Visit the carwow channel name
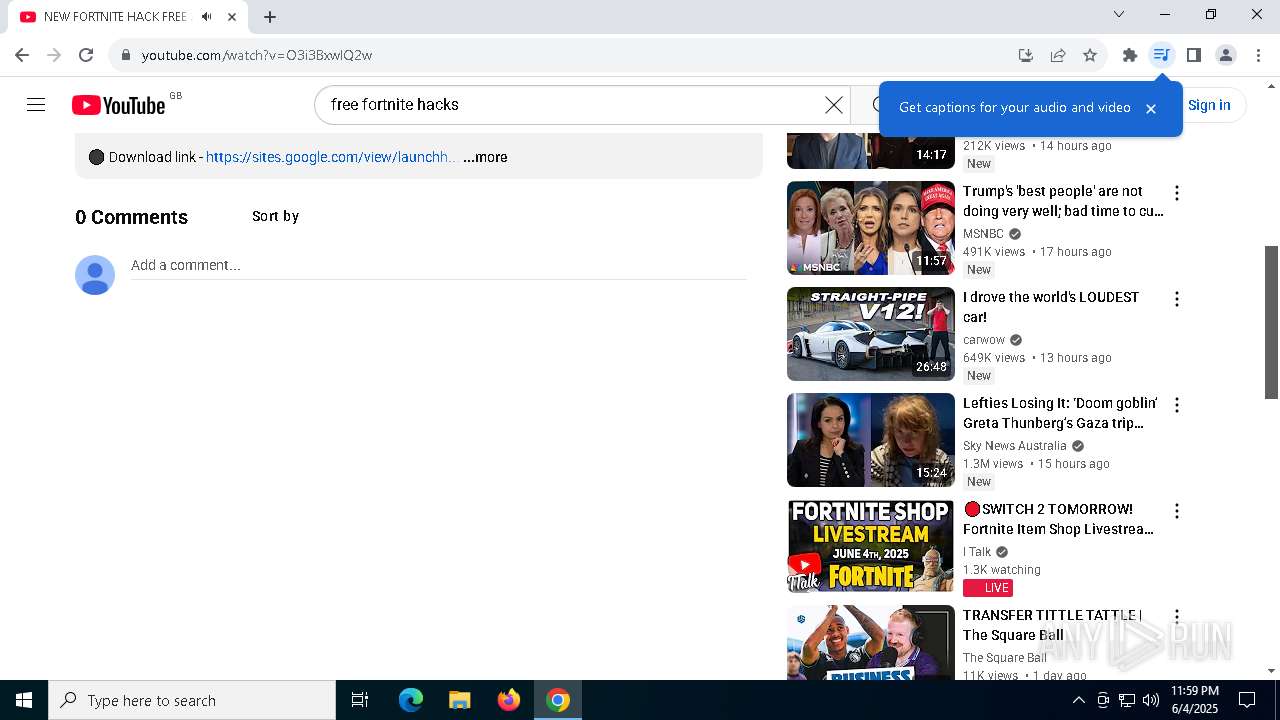Image resolution: width=1280 pixels, height=720 pixels. point(984,340)
